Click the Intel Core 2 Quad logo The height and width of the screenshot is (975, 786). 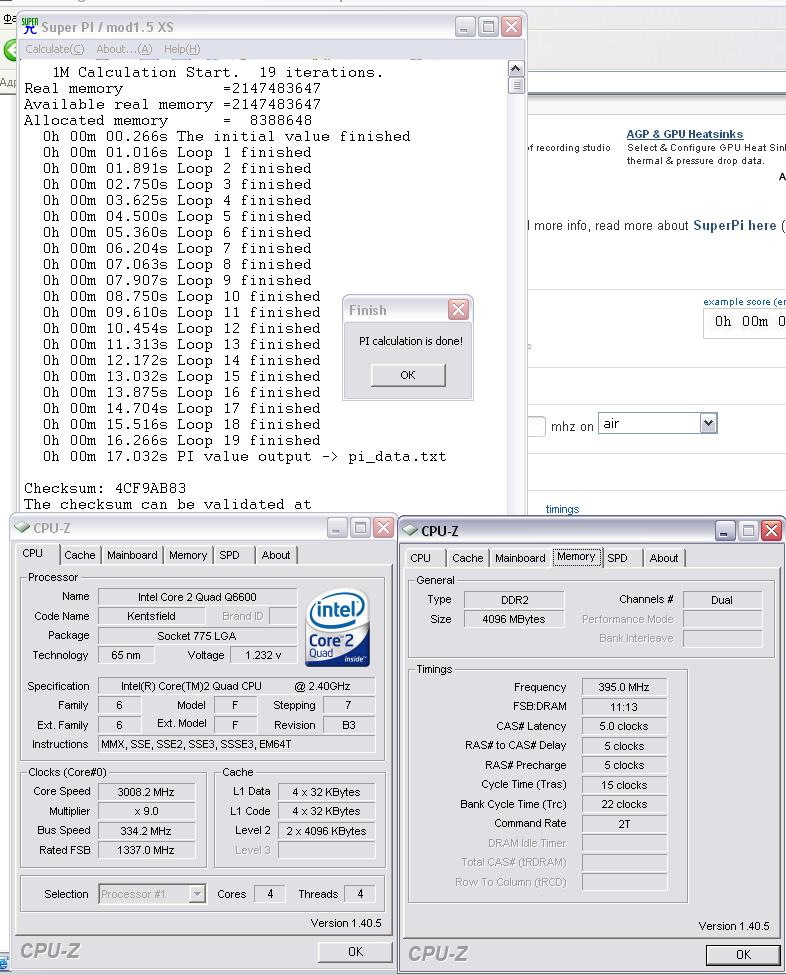[x=338, y=628]
